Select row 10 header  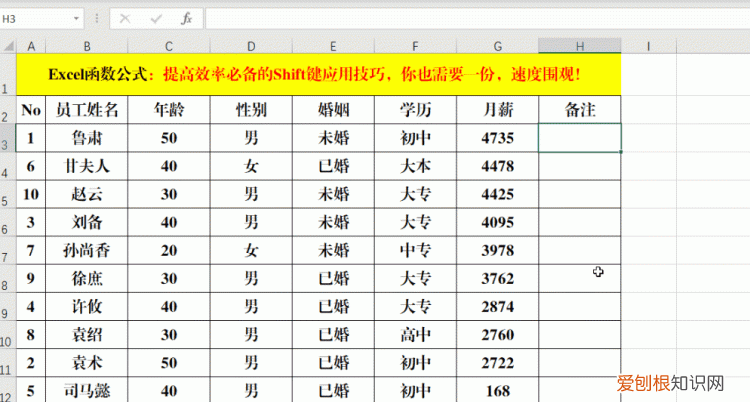(8, 335)
